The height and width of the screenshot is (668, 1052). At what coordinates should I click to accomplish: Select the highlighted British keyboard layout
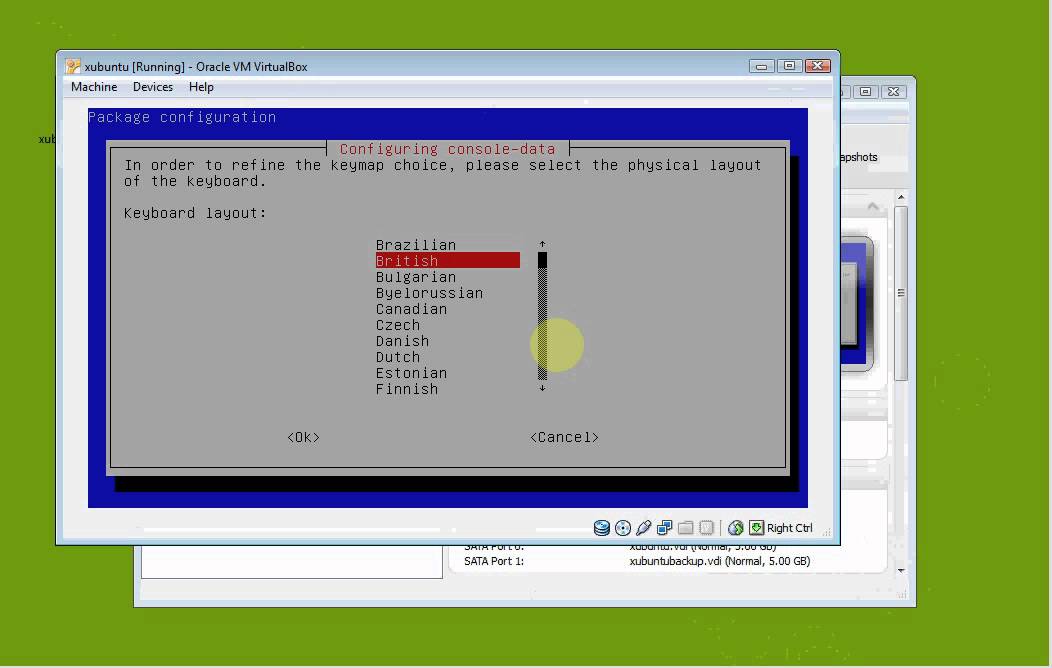[x=448, y=260]
